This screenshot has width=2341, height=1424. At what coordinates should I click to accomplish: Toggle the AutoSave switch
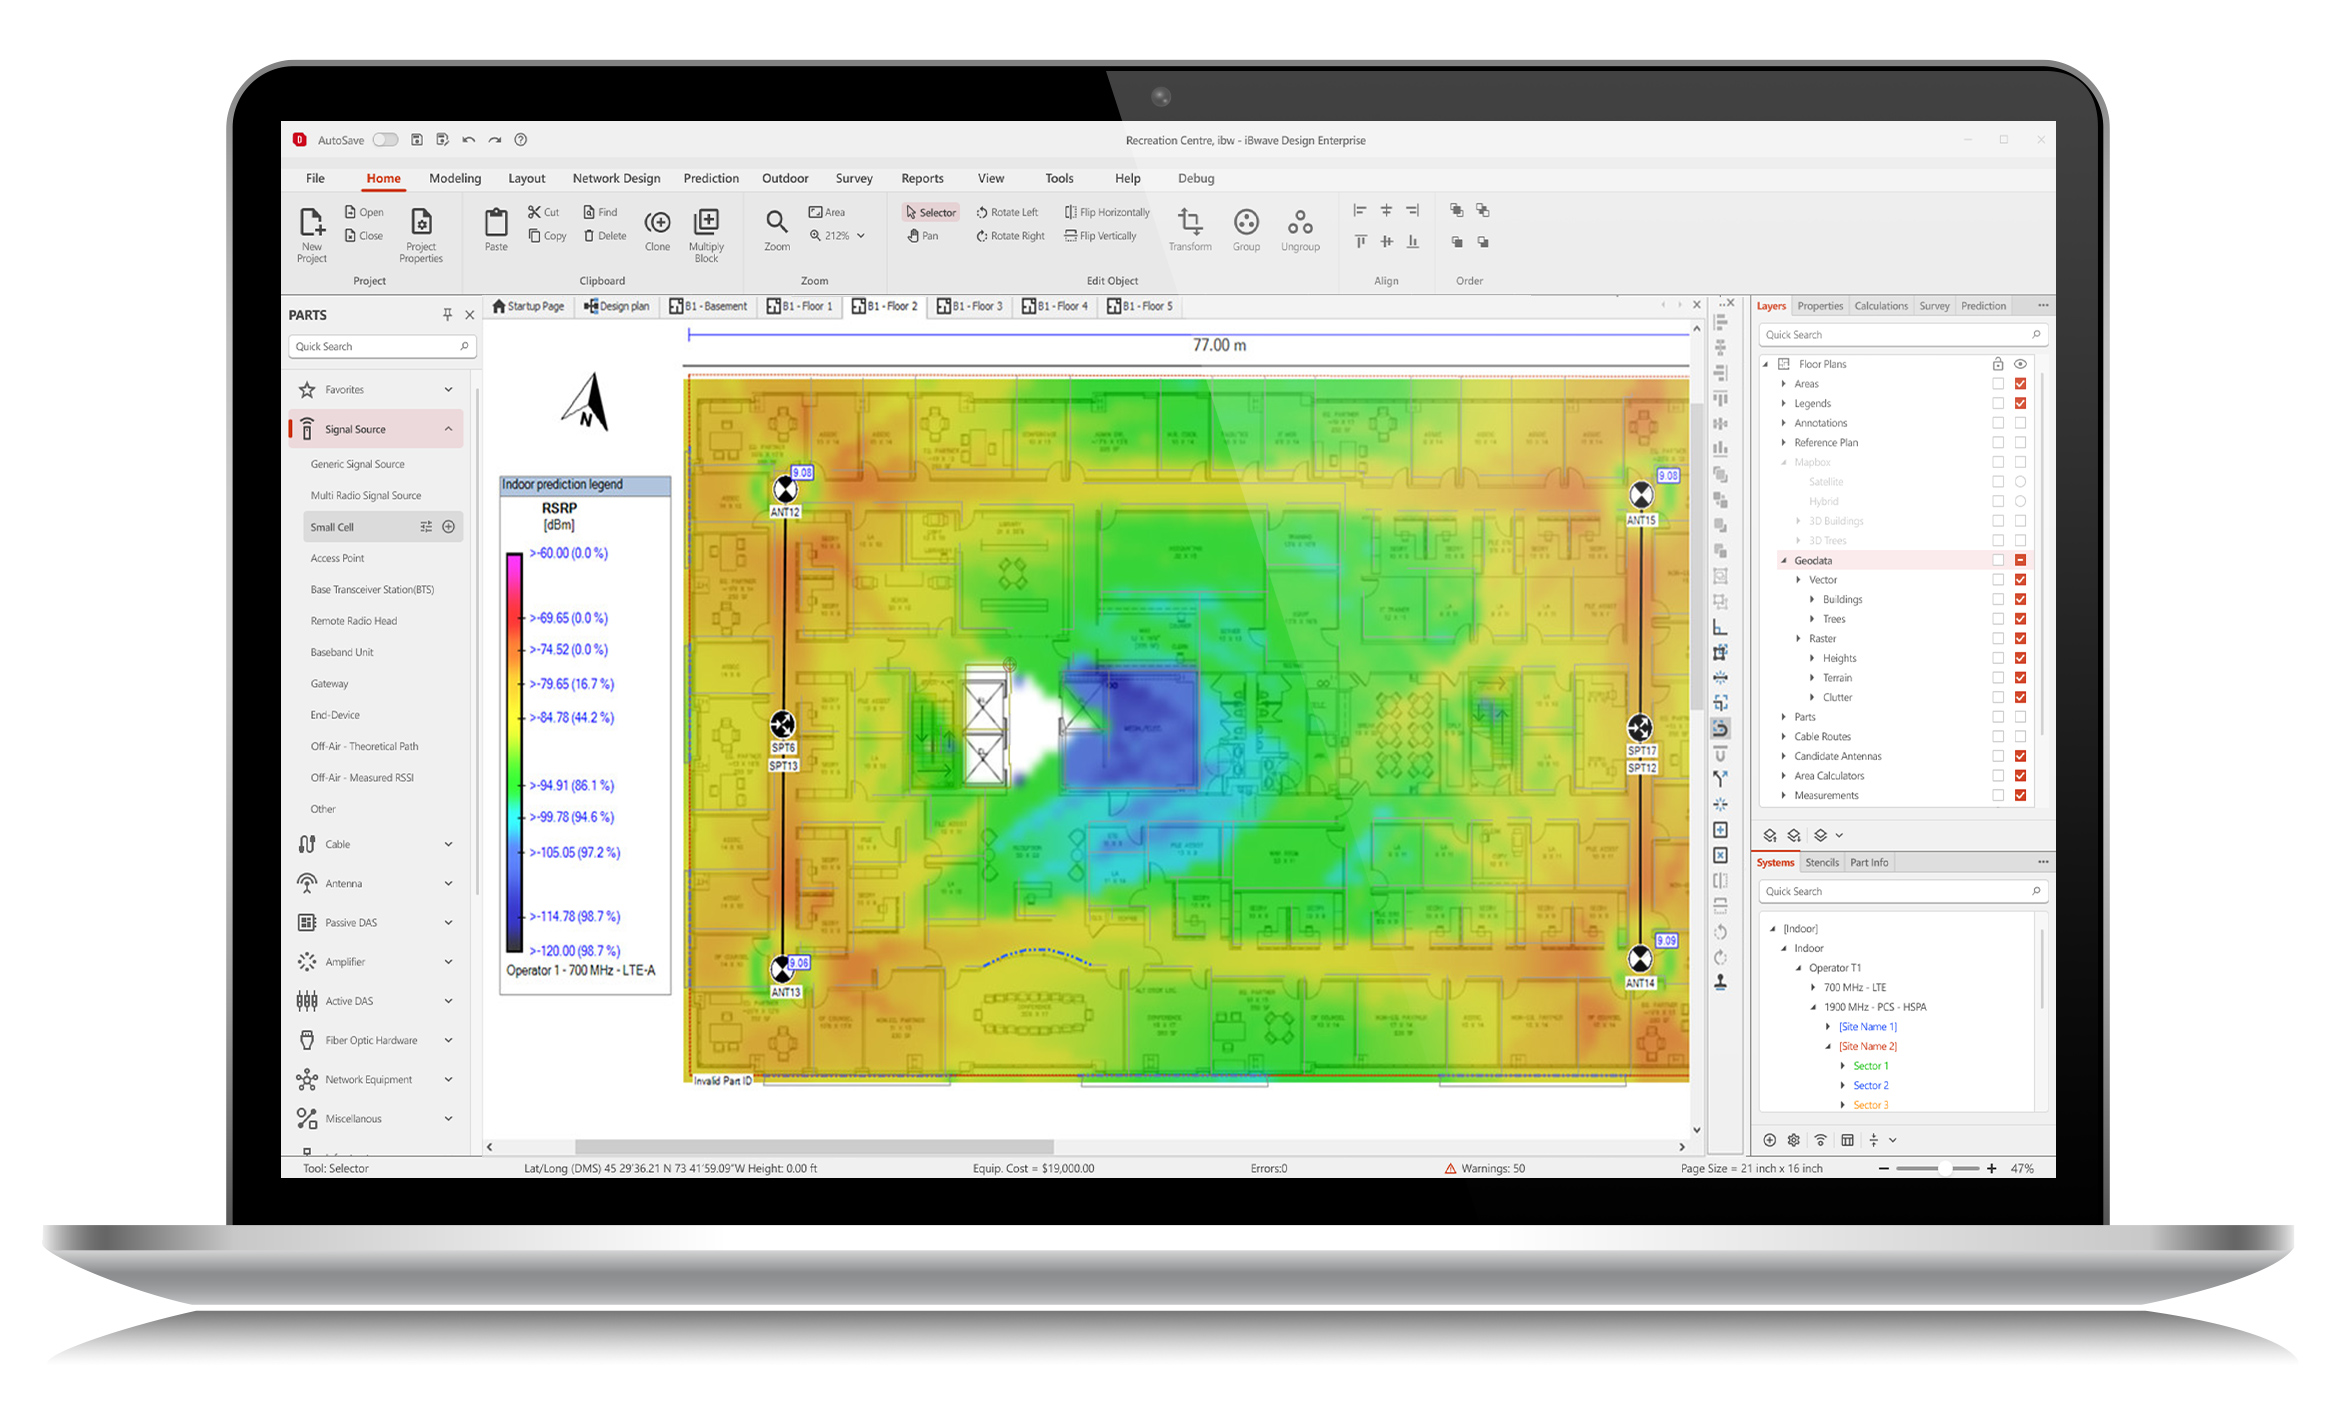tap(385, 140)
